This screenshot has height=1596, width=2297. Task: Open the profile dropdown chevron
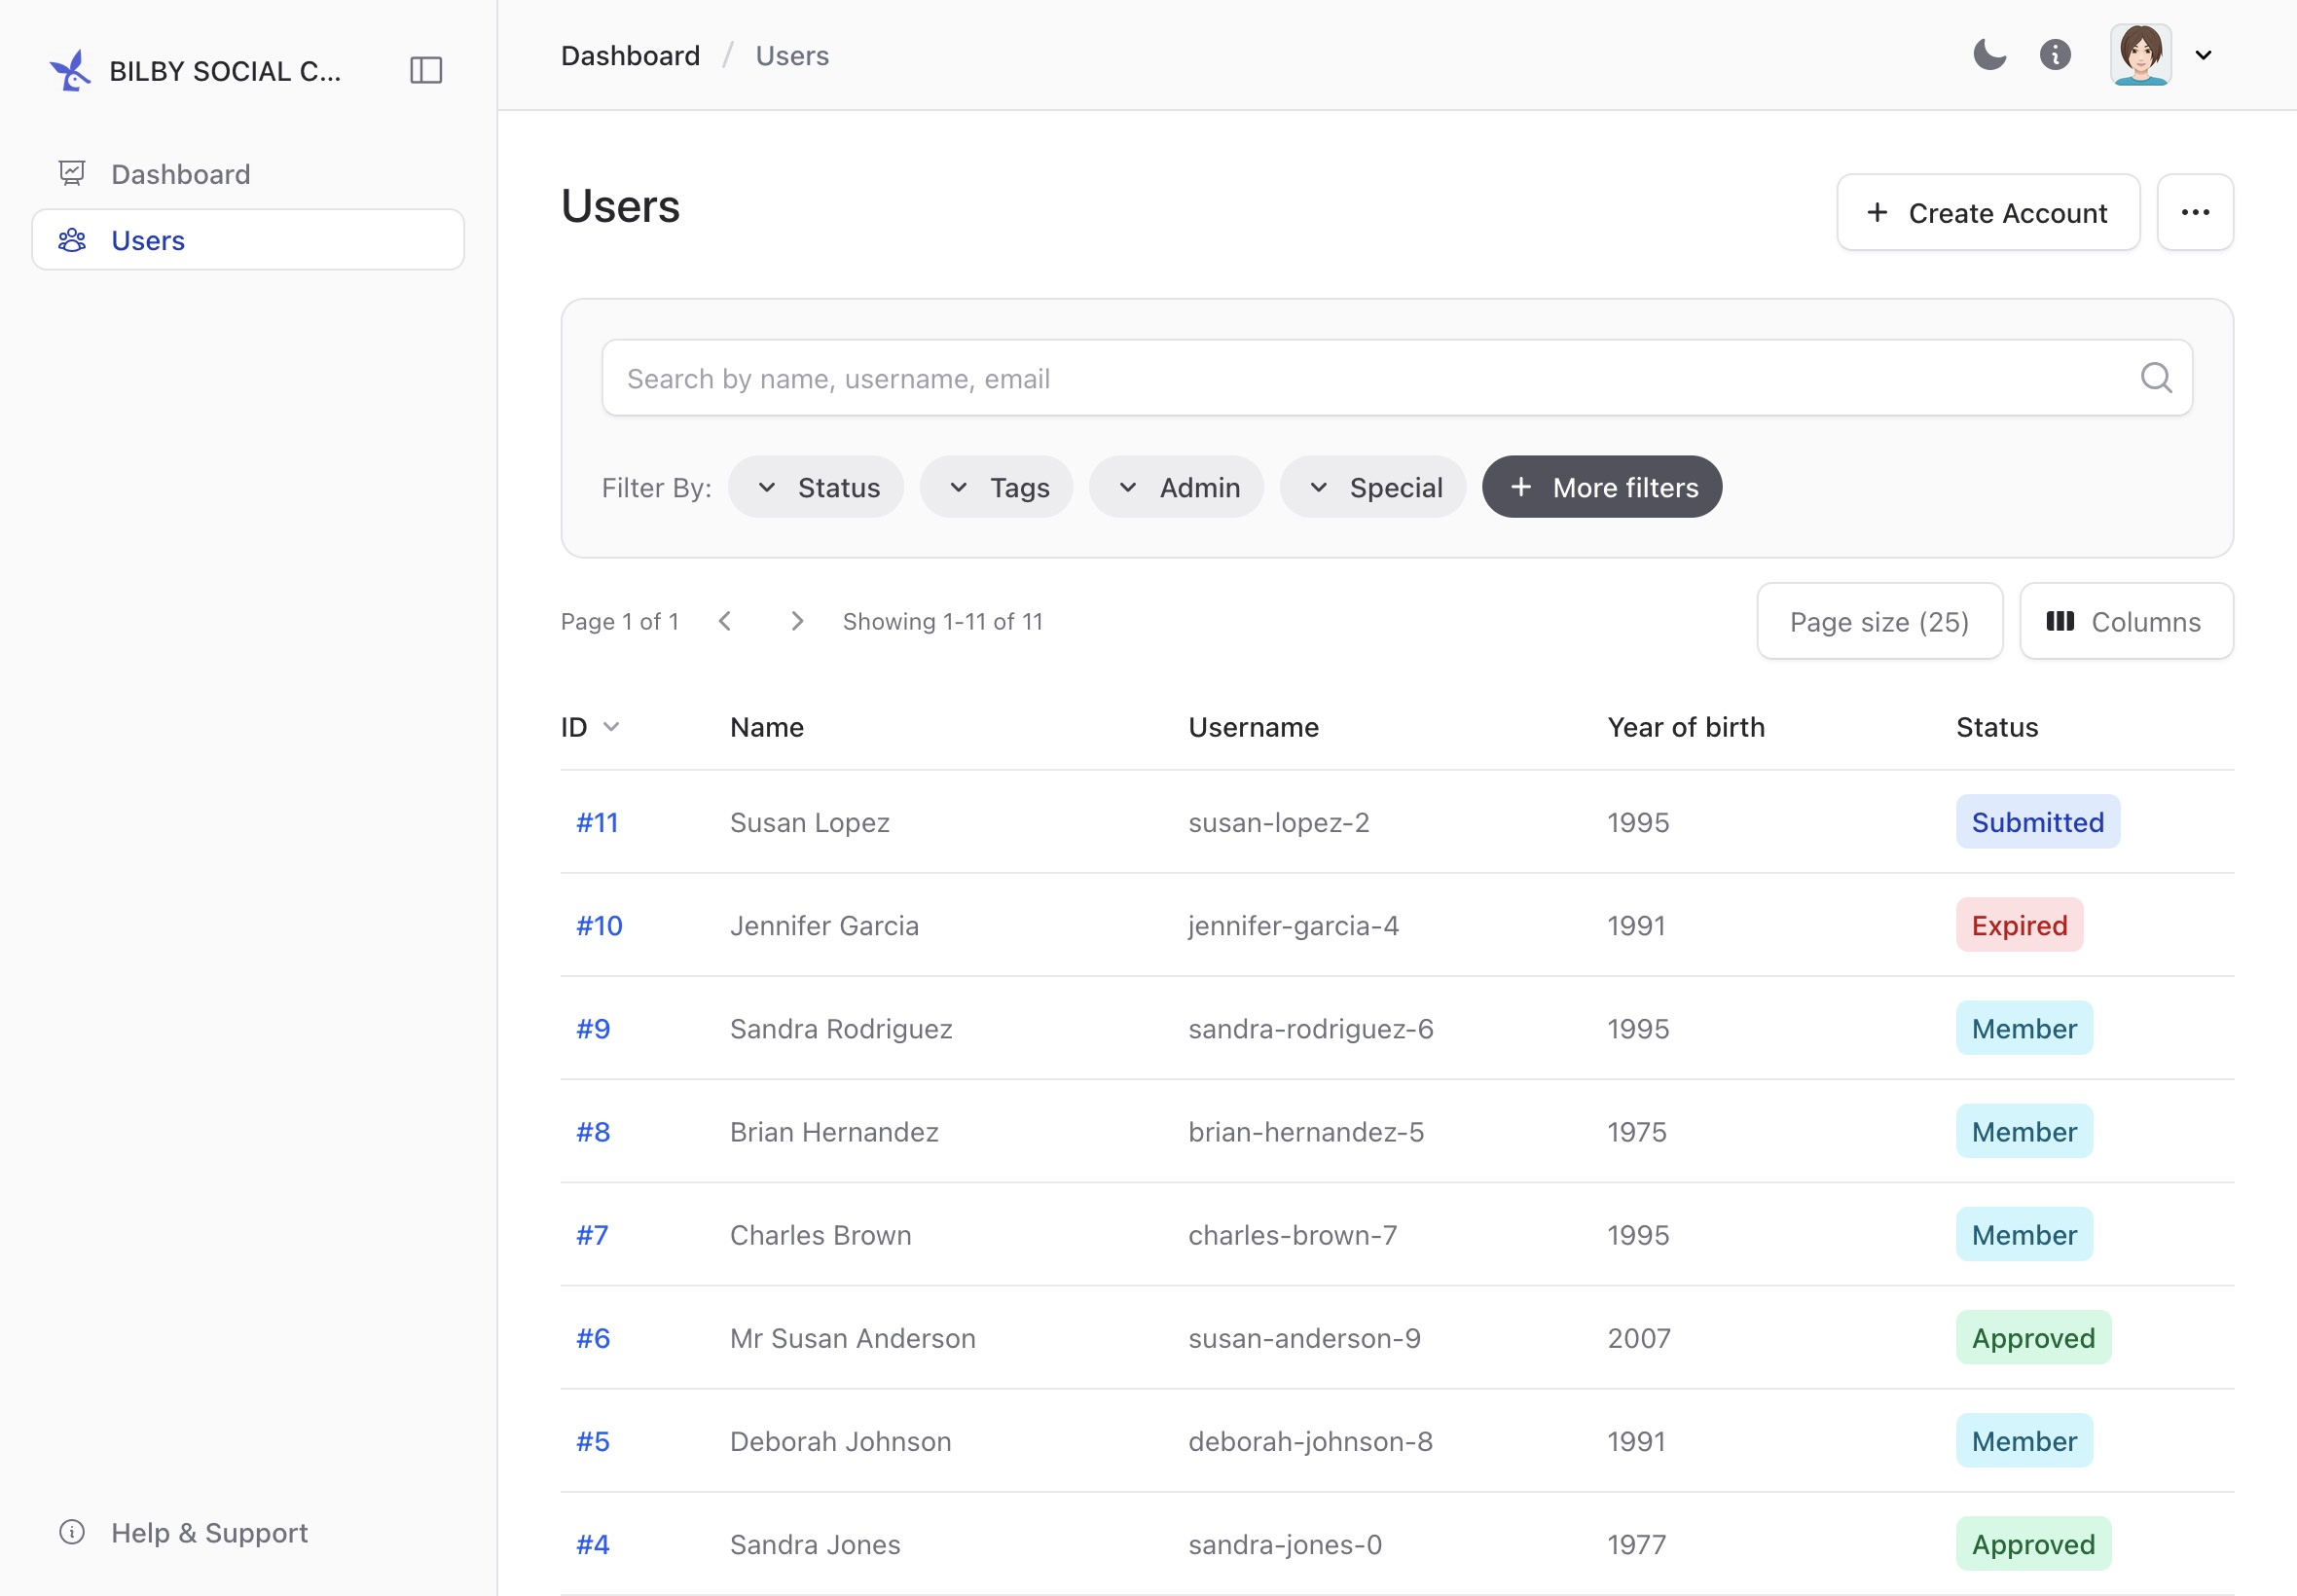2203,55
